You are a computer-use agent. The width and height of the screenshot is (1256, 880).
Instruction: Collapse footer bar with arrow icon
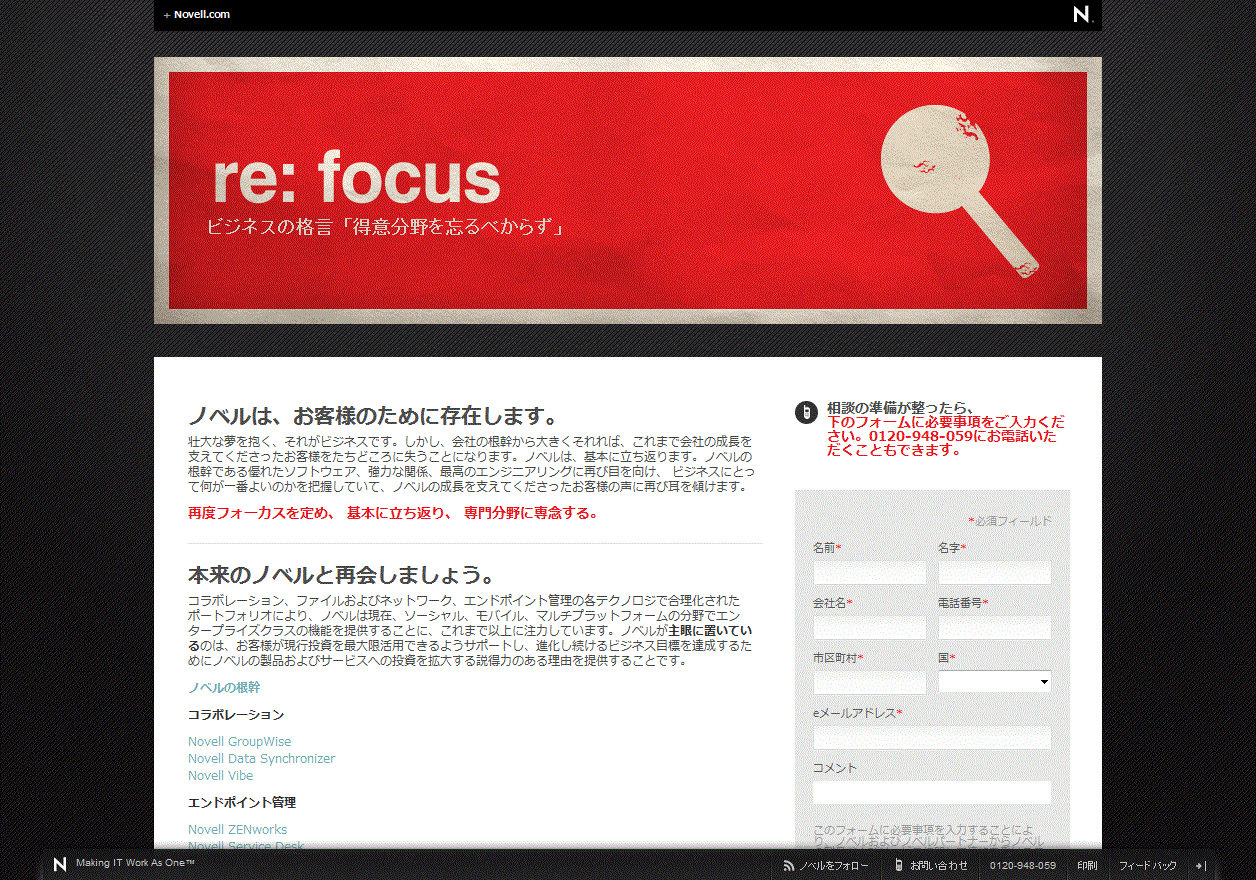[1201, 866]
